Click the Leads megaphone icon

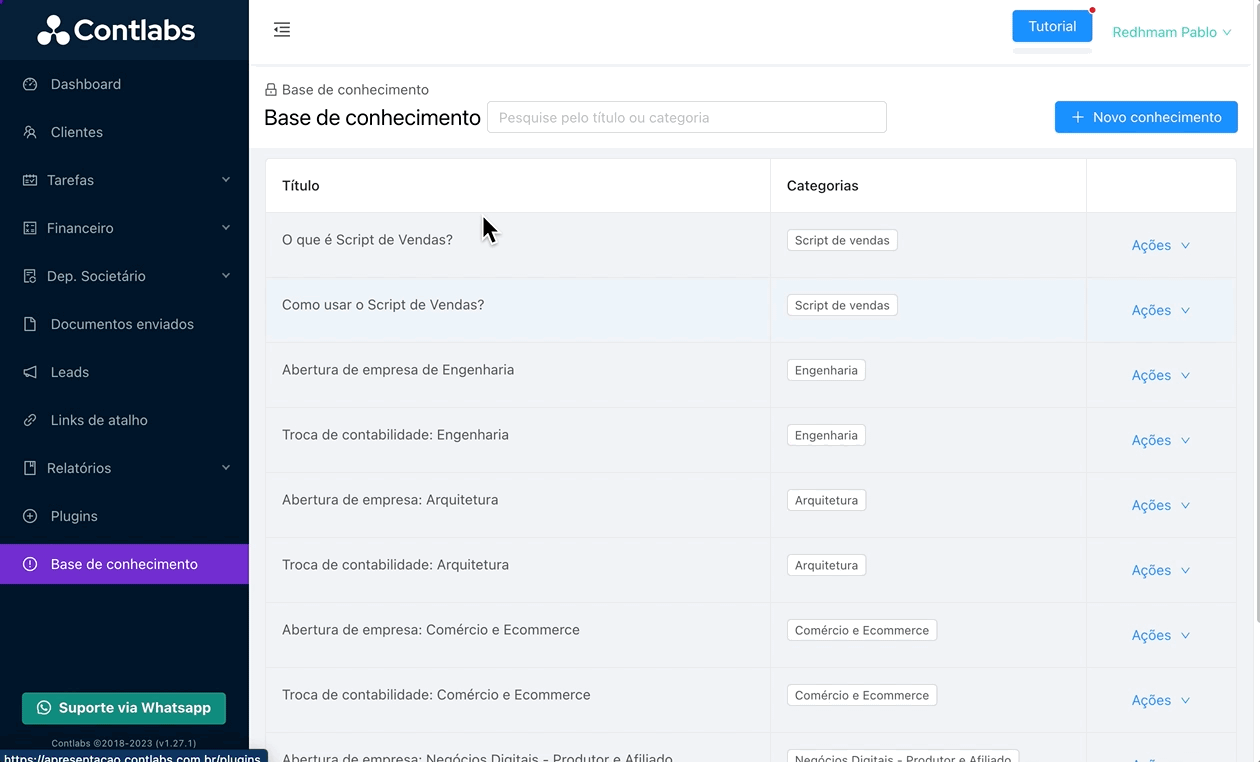[30, 373]
